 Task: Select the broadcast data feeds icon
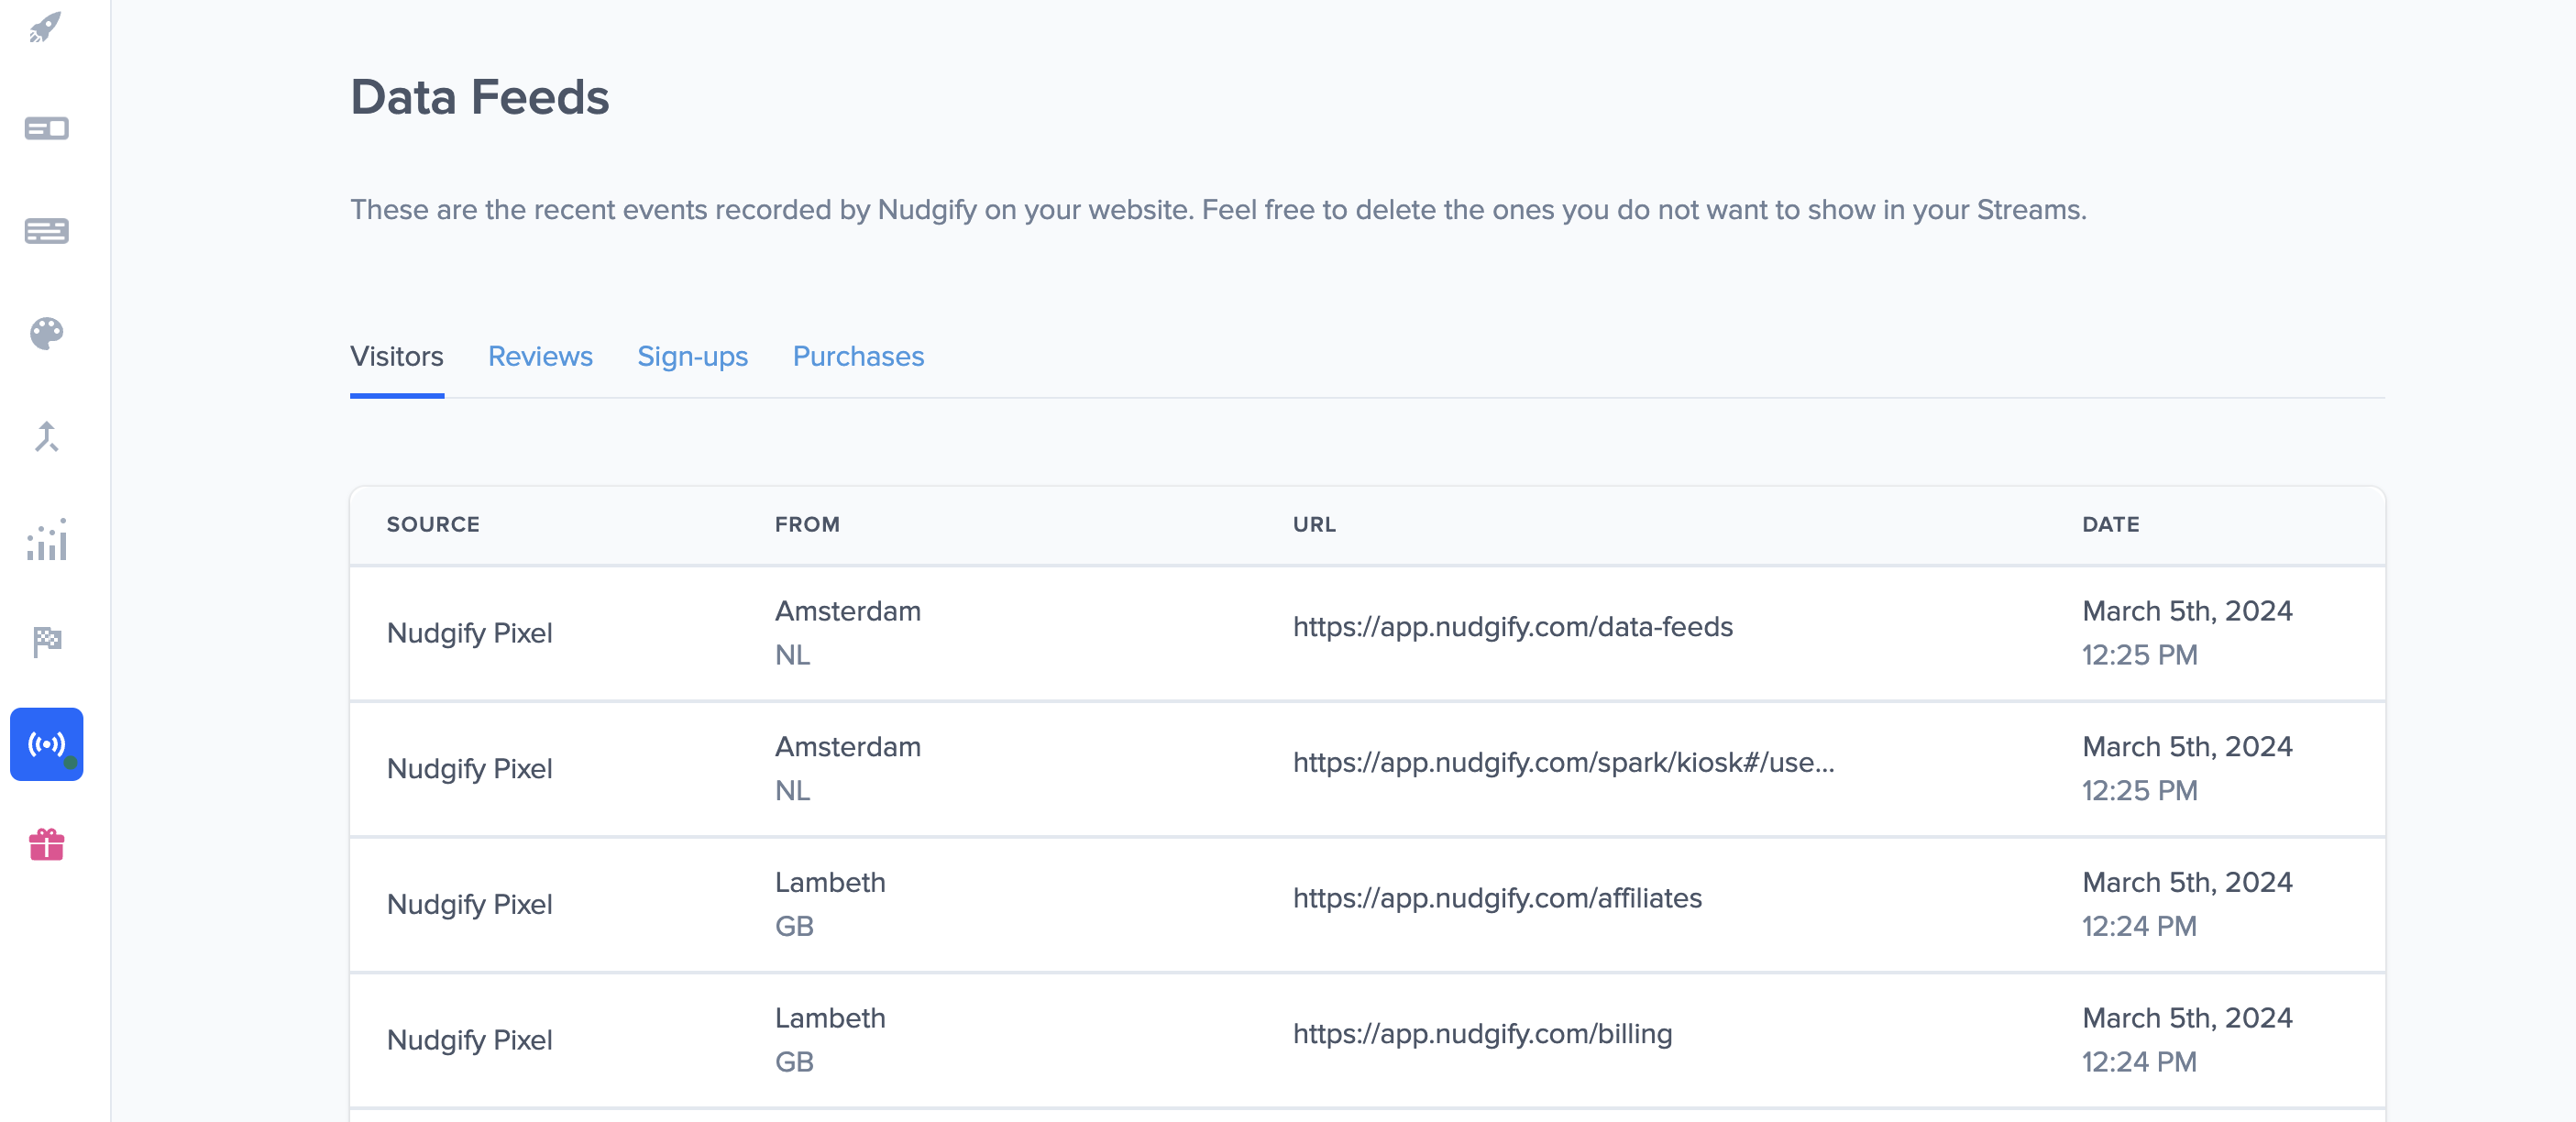[46, 744]
